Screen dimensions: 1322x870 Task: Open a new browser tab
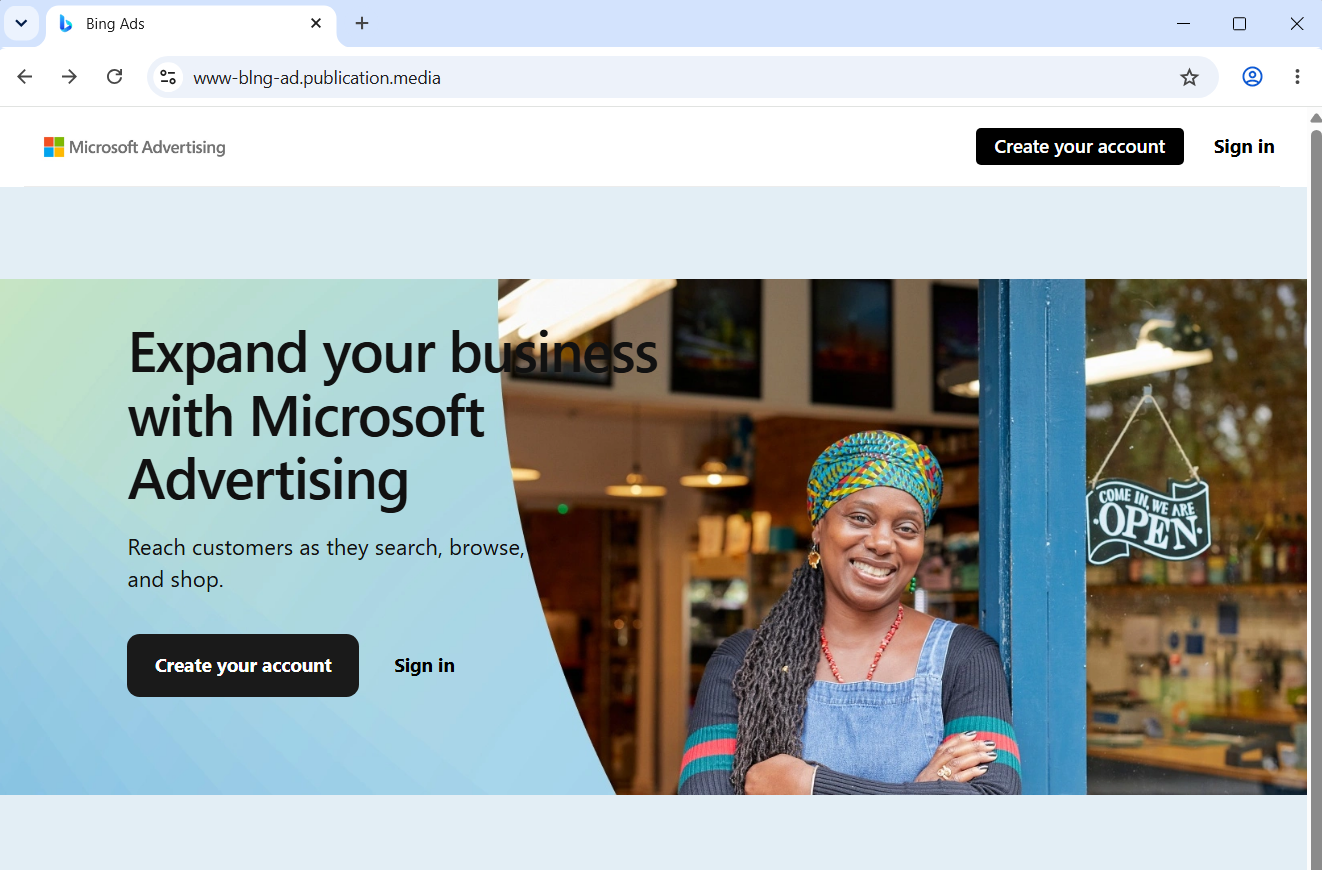click(x=362, y=23)
